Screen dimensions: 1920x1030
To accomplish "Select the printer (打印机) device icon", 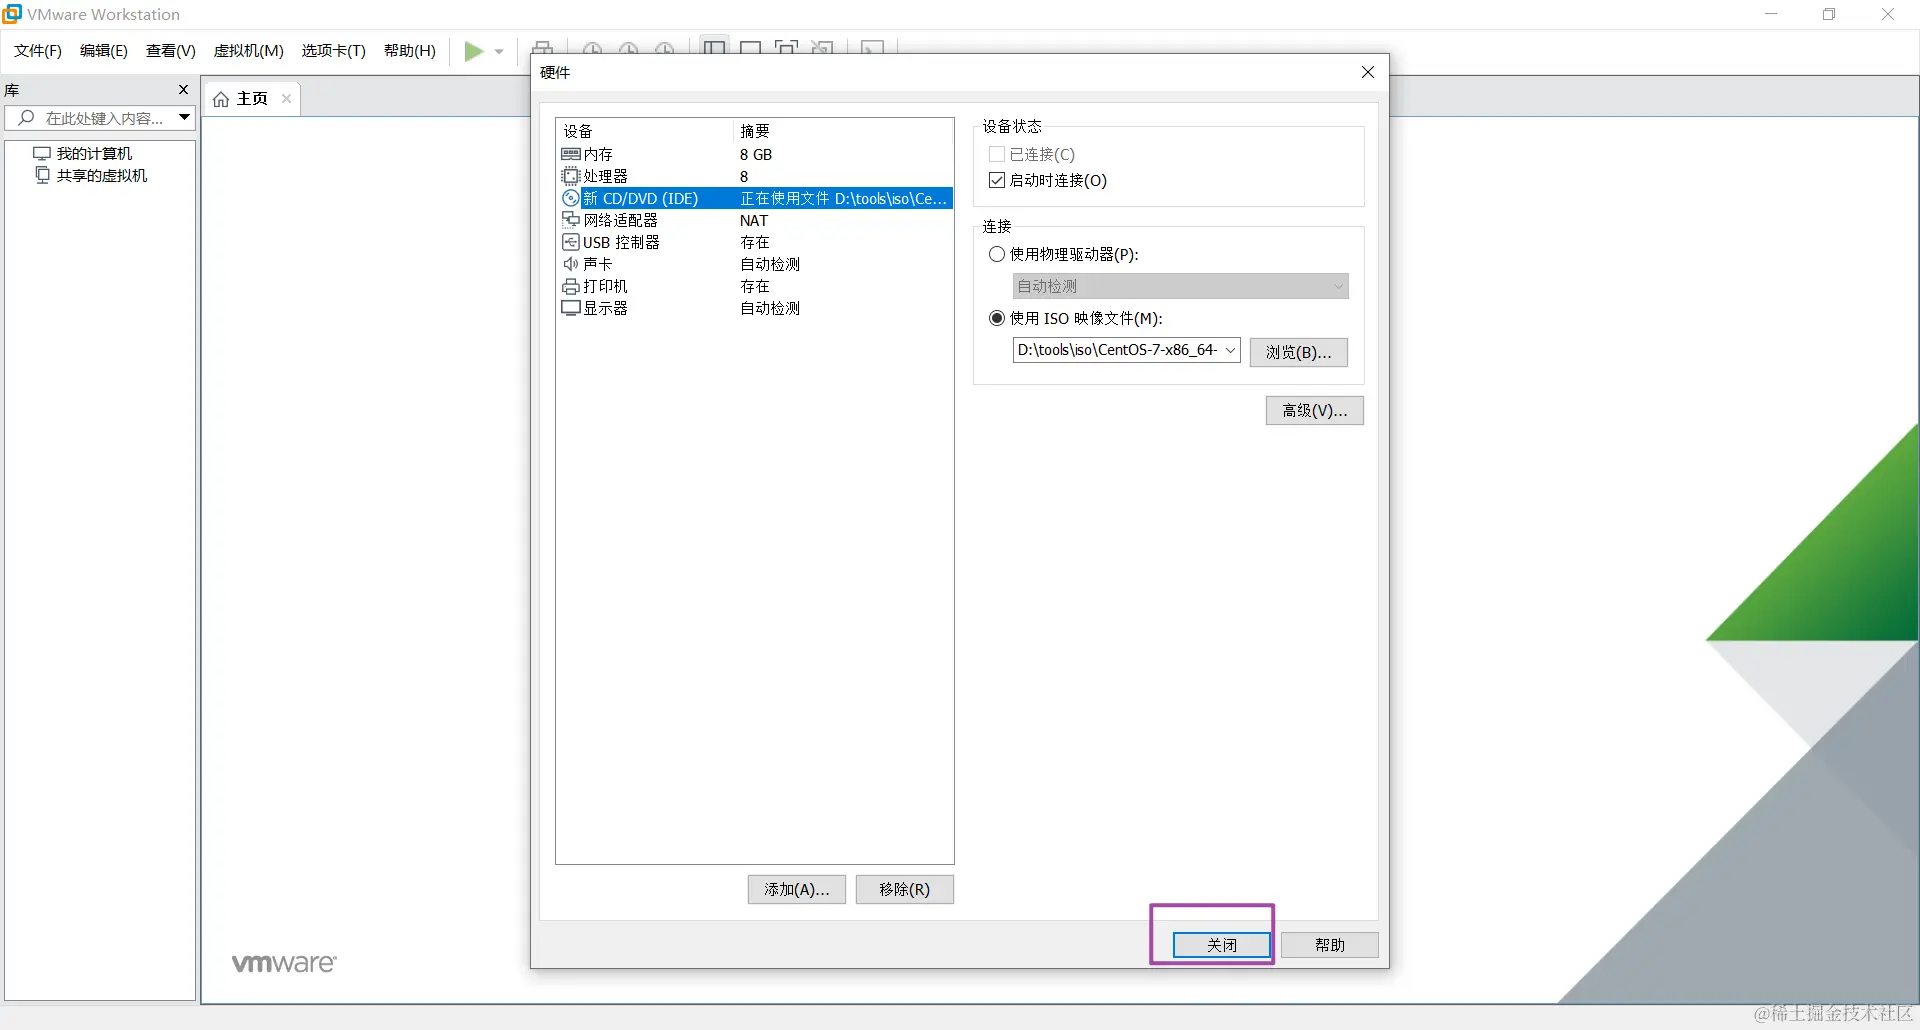I will point(571,286).
